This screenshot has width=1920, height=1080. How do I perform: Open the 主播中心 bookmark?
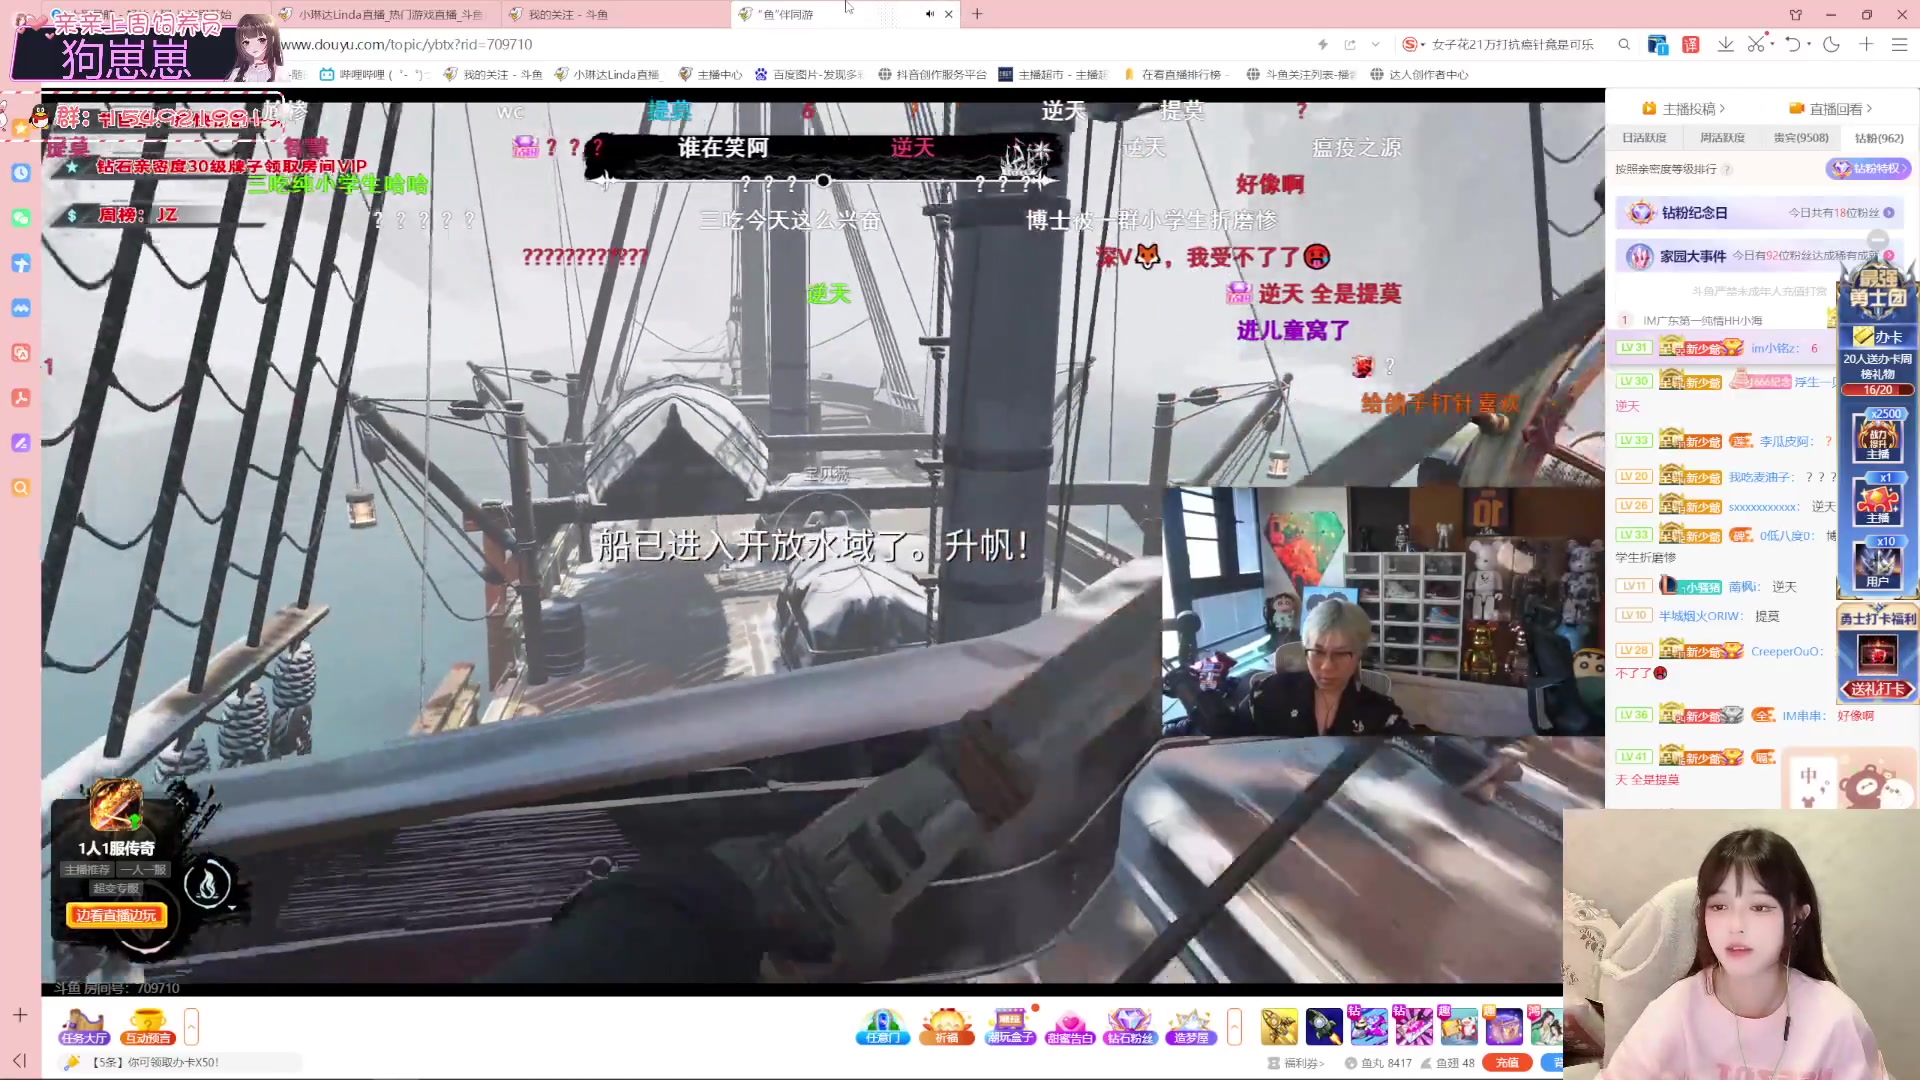point(710,74)
